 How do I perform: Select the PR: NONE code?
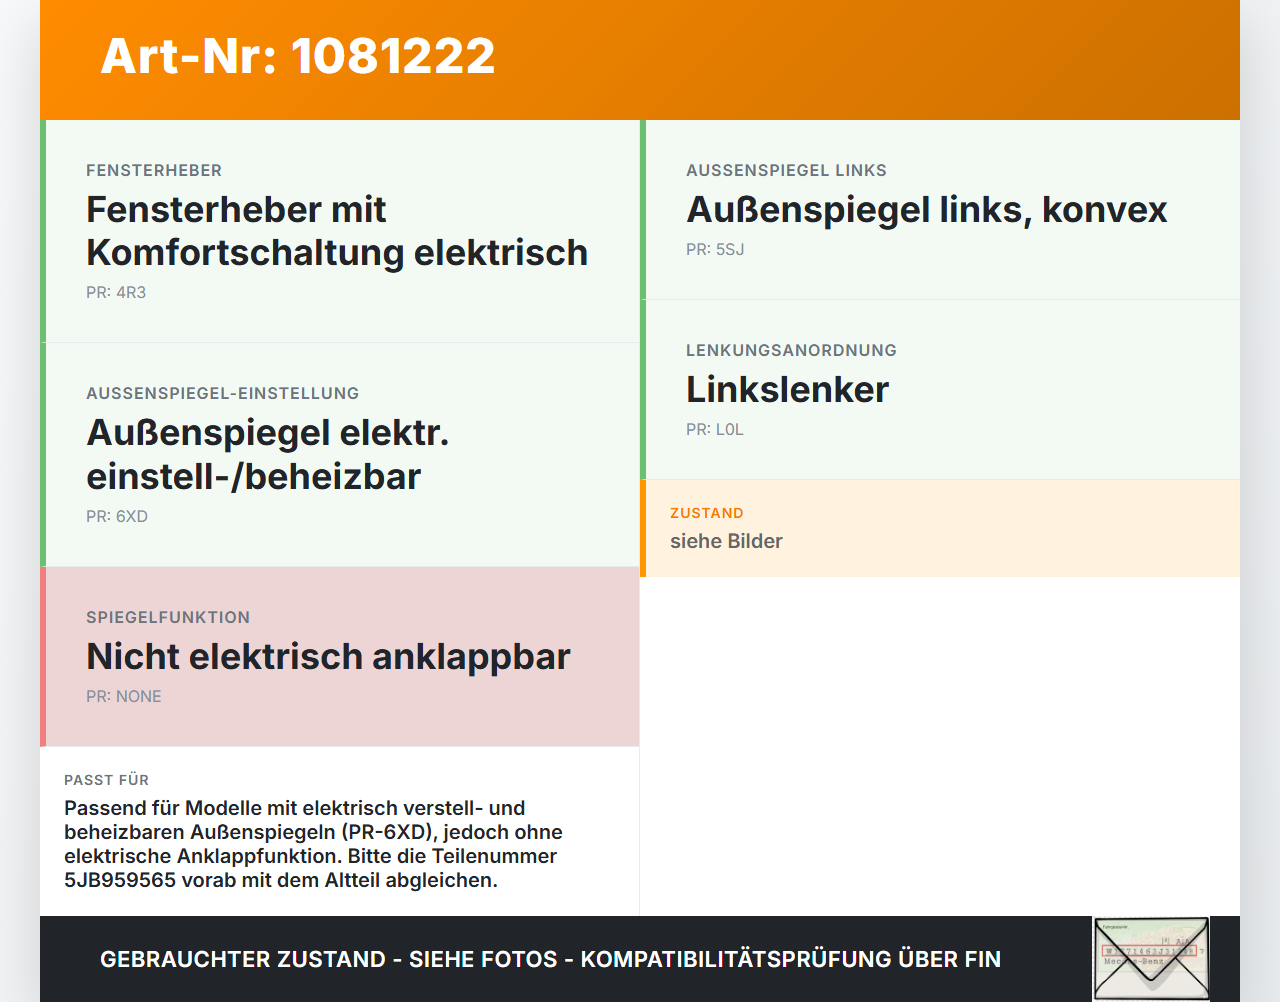pos(124,697)
